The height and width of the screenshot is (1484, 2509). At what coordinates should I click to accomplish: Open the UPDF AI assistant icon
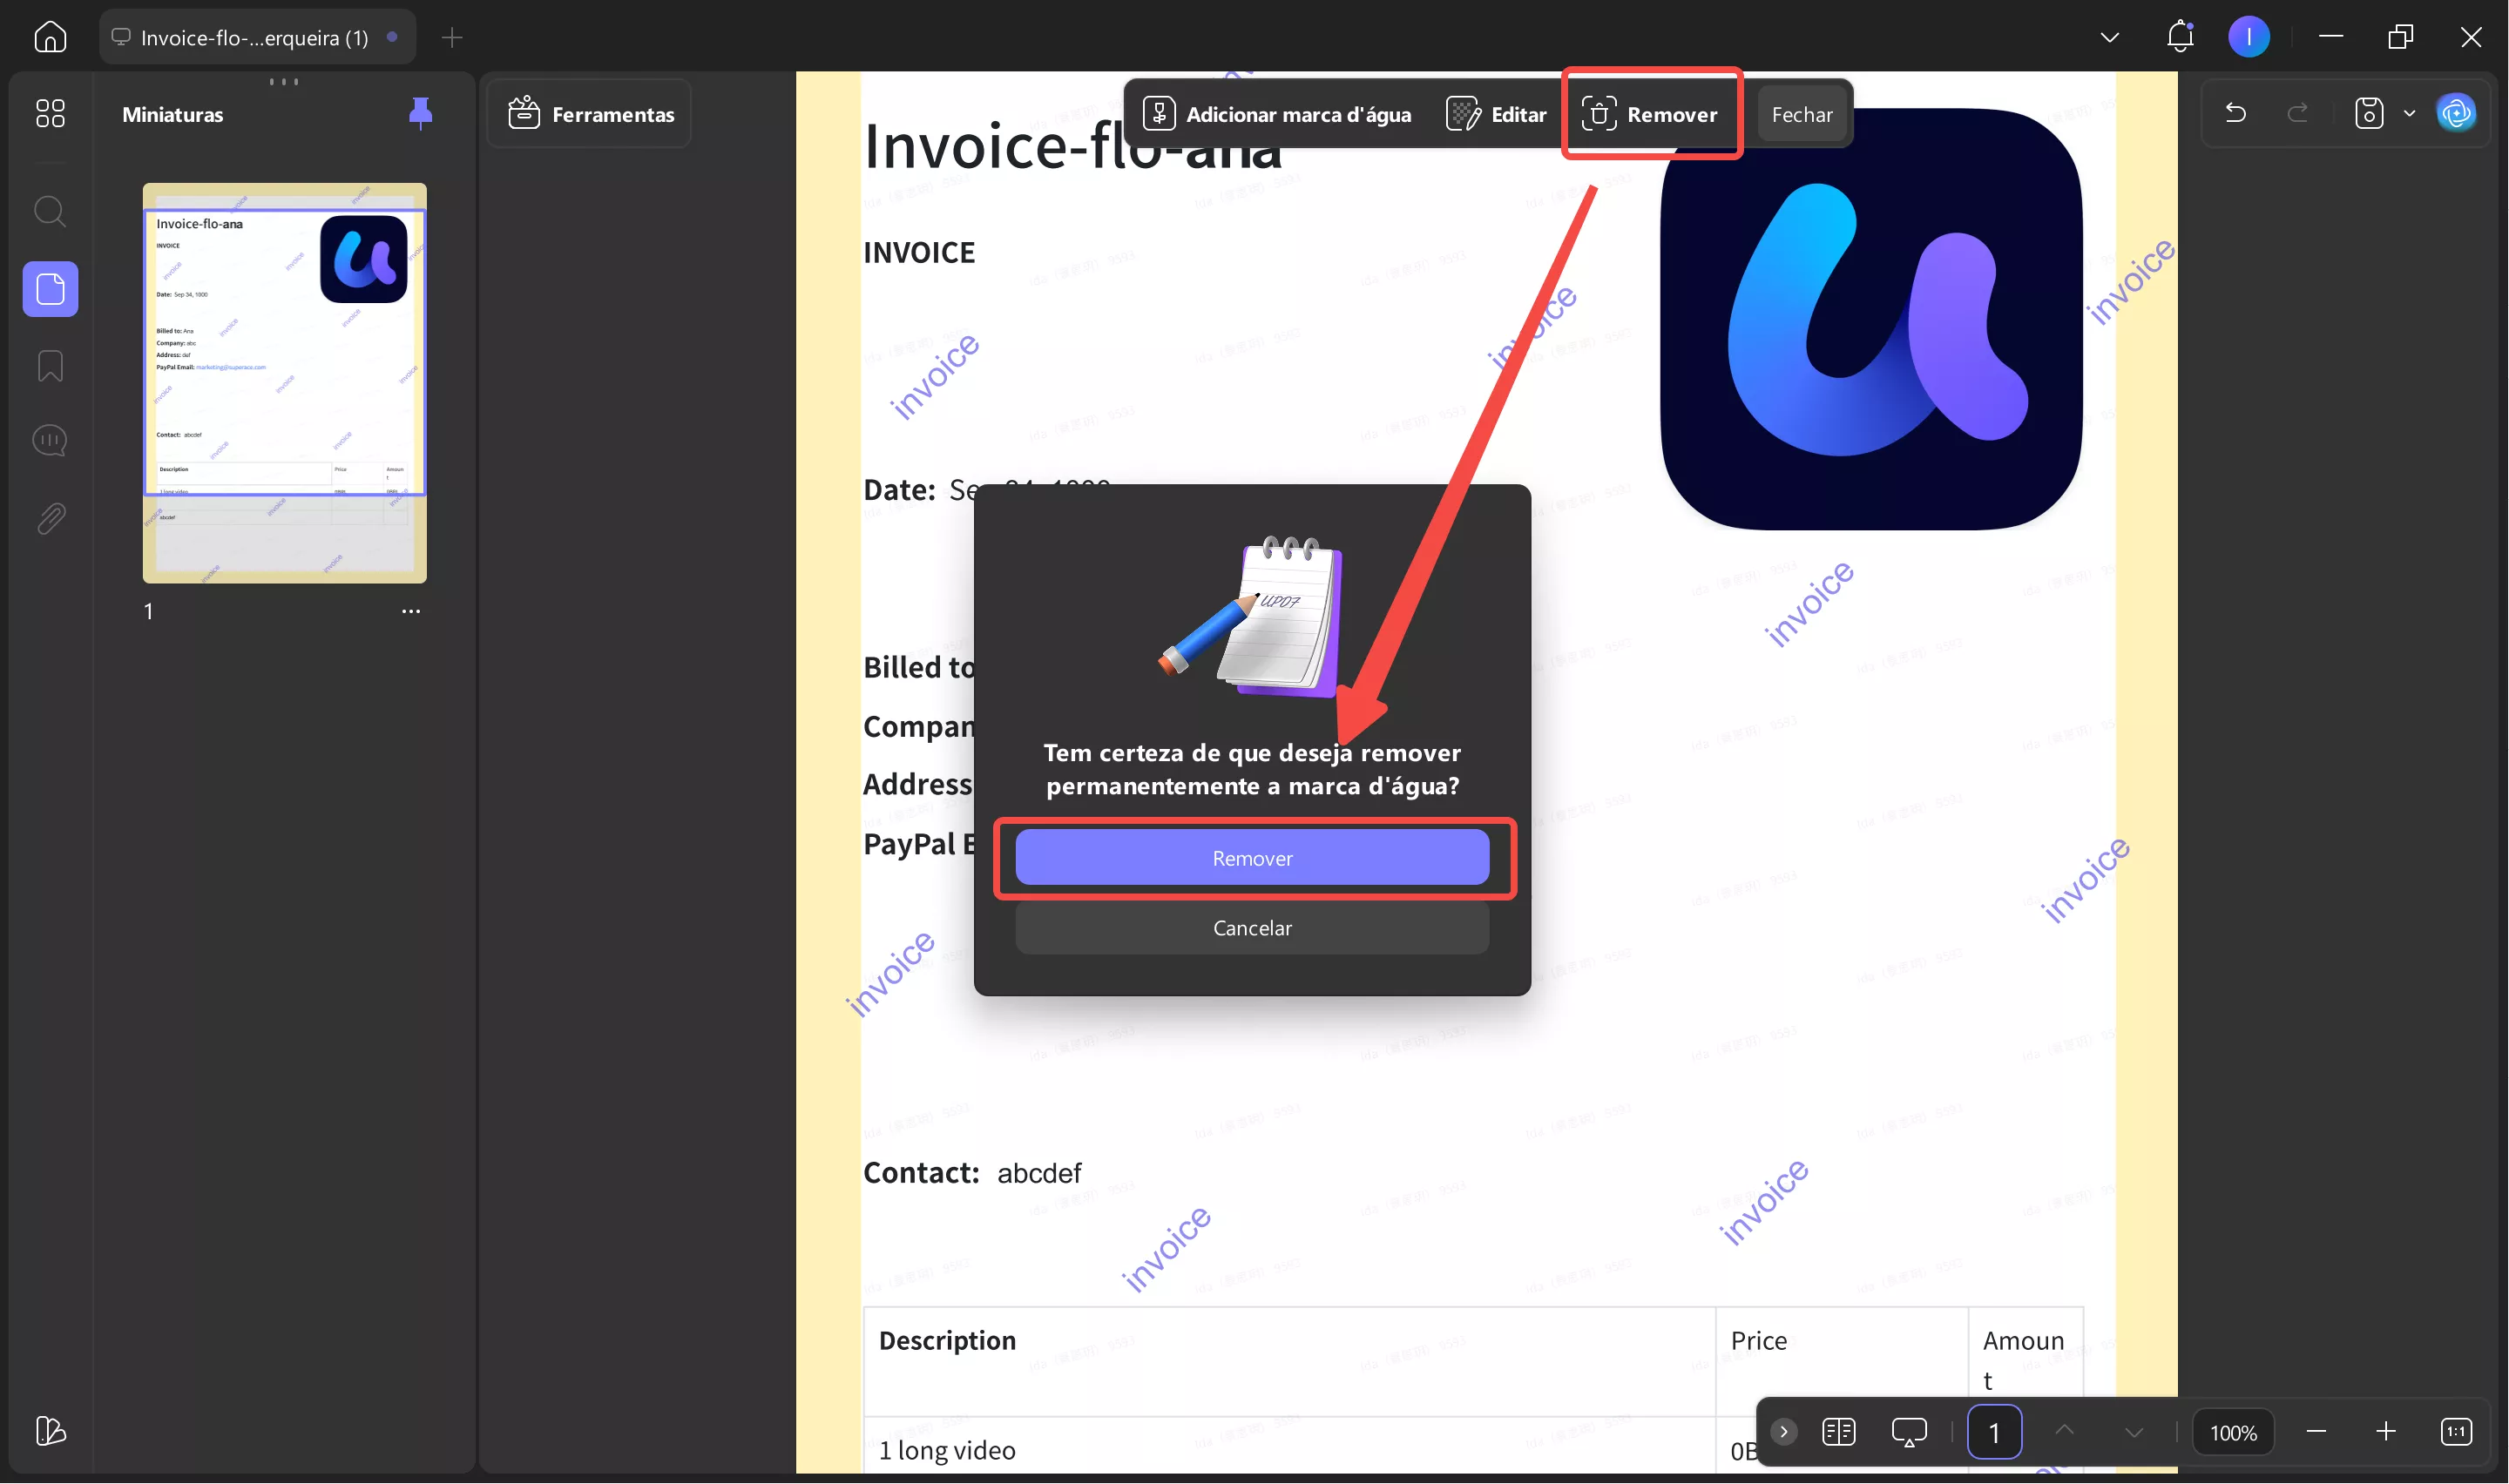(x=2456, y=113)
